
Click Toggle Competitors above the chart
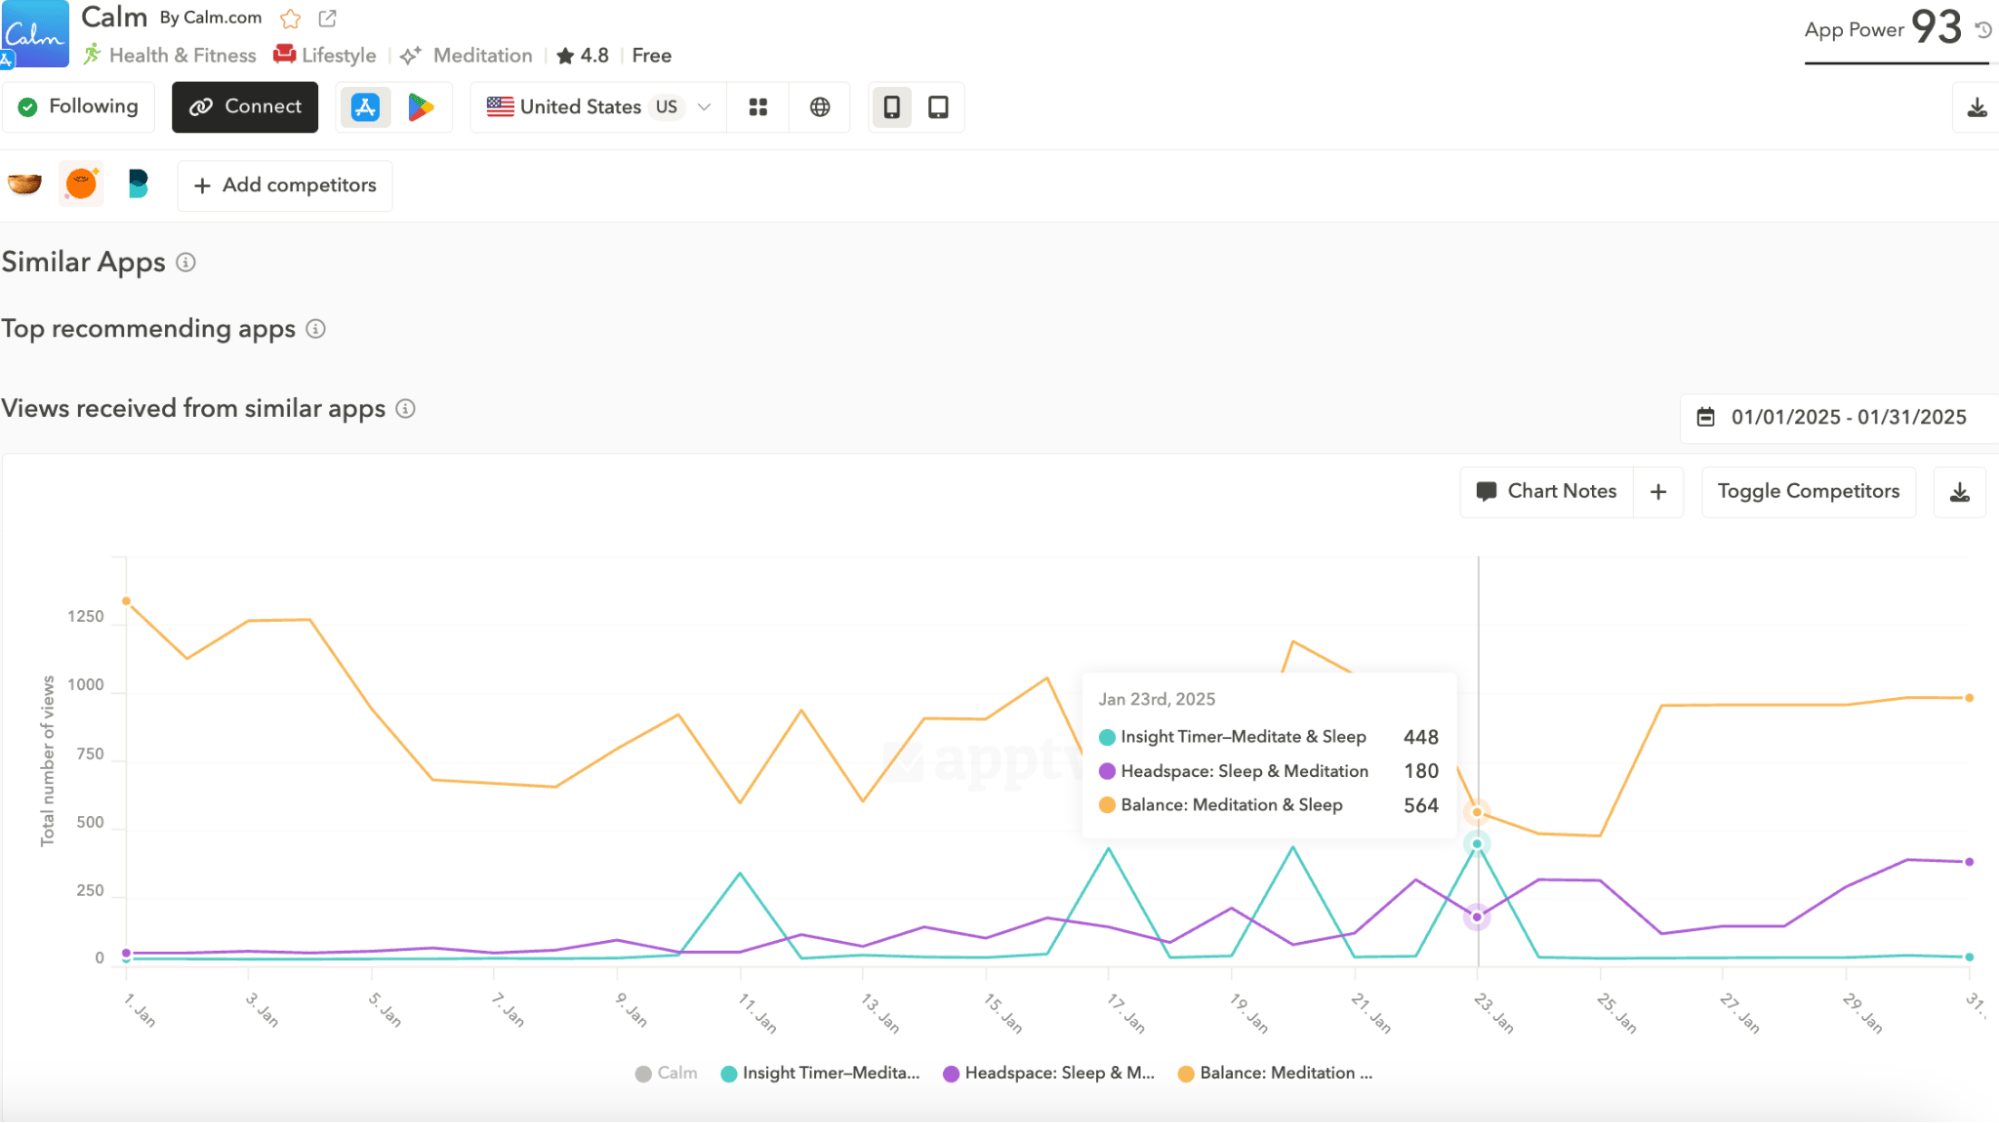coord(1808,491)
